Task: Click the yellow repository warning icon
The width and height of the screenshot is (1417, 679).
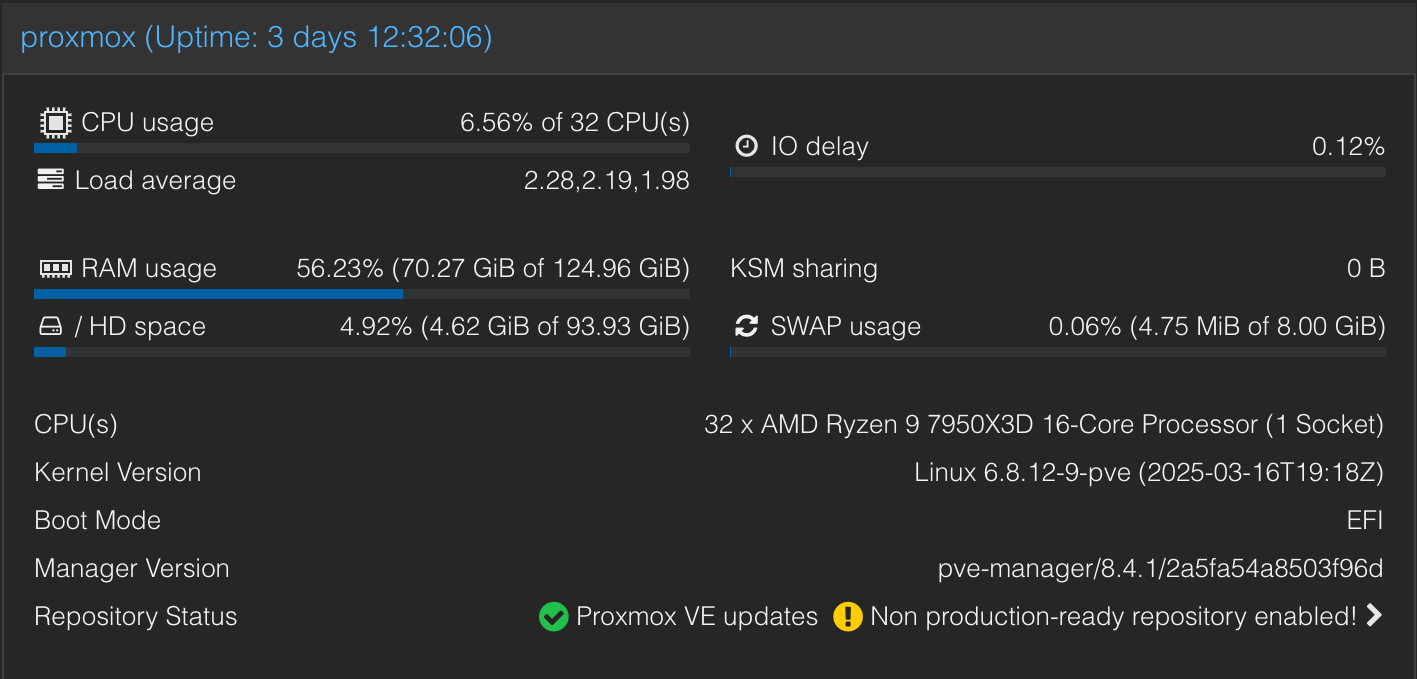Action: tap(847, 617)
